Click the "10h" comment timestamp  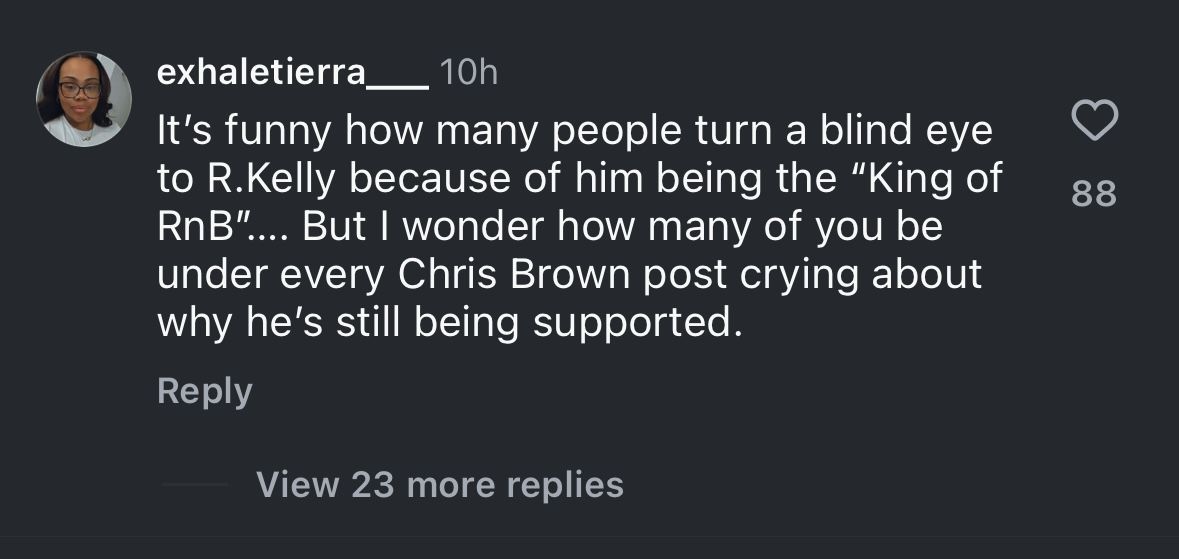(468, 73)
